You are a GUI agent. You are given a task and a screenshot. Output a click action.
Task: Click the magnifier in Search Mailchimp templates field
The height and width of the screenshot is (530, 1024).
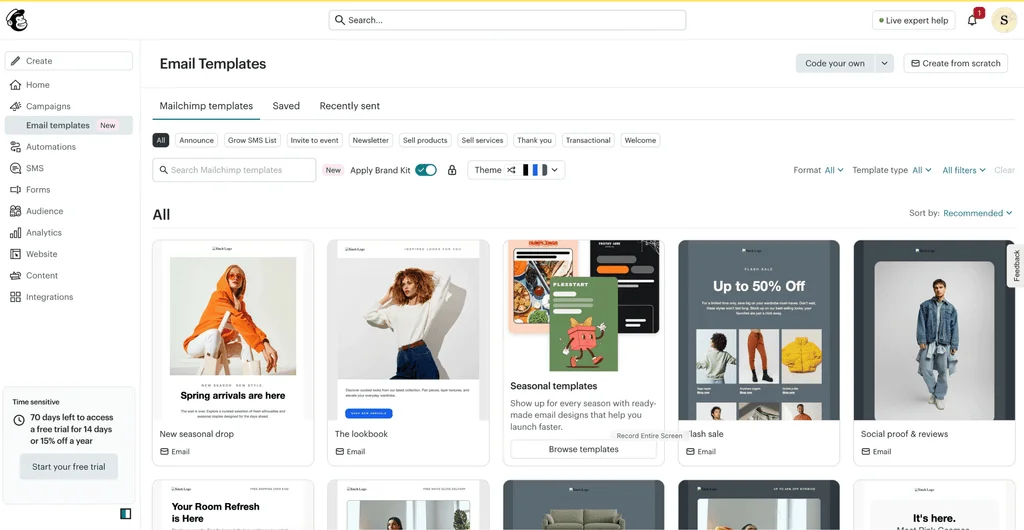(163, 170)
